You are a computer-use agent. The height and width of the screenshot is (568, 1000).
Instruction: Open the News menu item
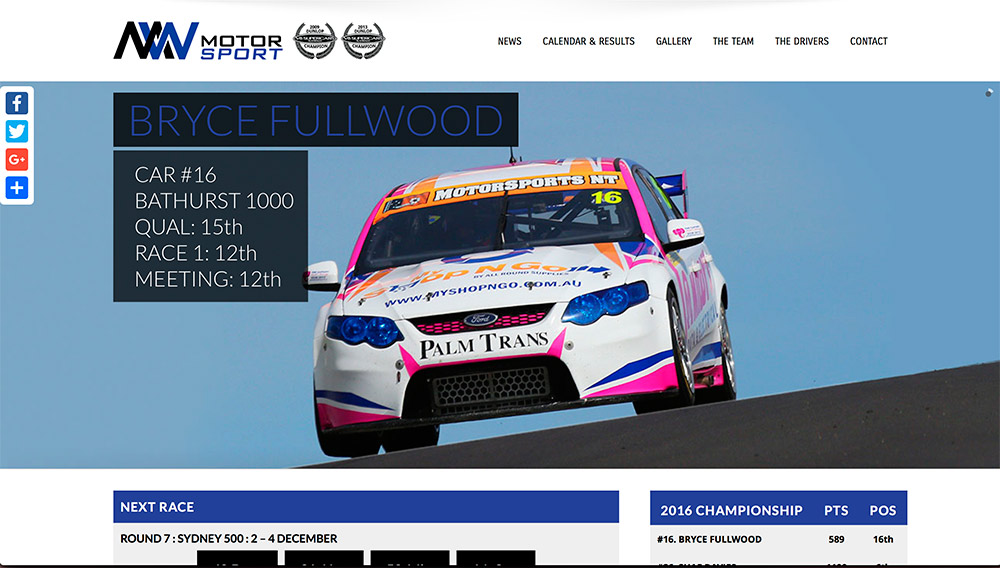click(x=510, y=41)
